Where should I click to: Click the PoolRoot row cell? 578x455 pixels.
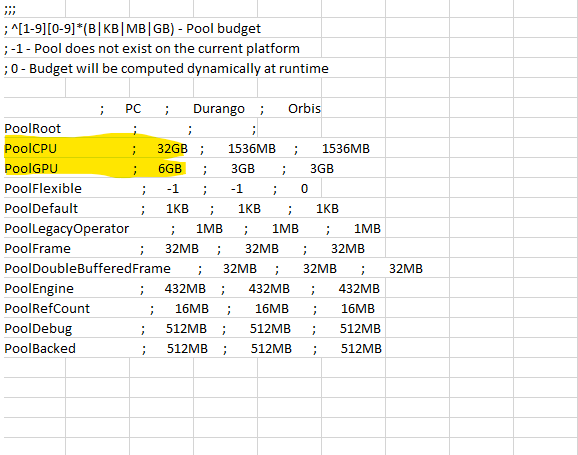pos(130,129)
